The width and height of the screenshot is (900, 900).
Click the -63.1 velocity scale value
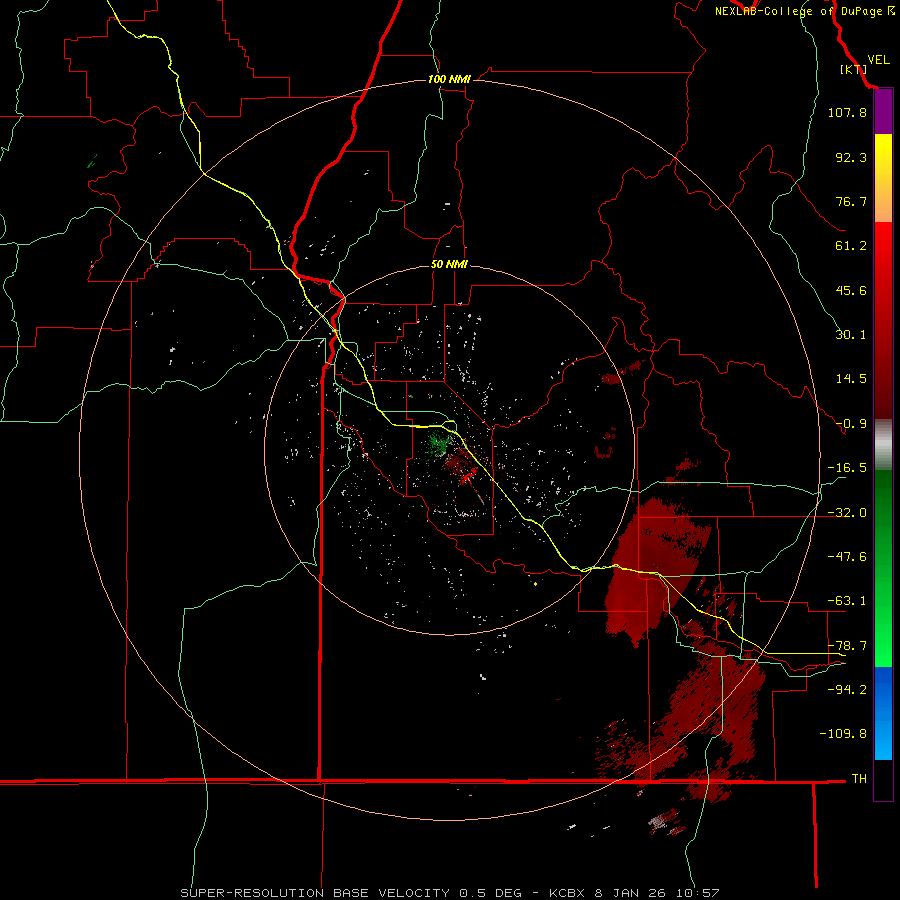847,601
